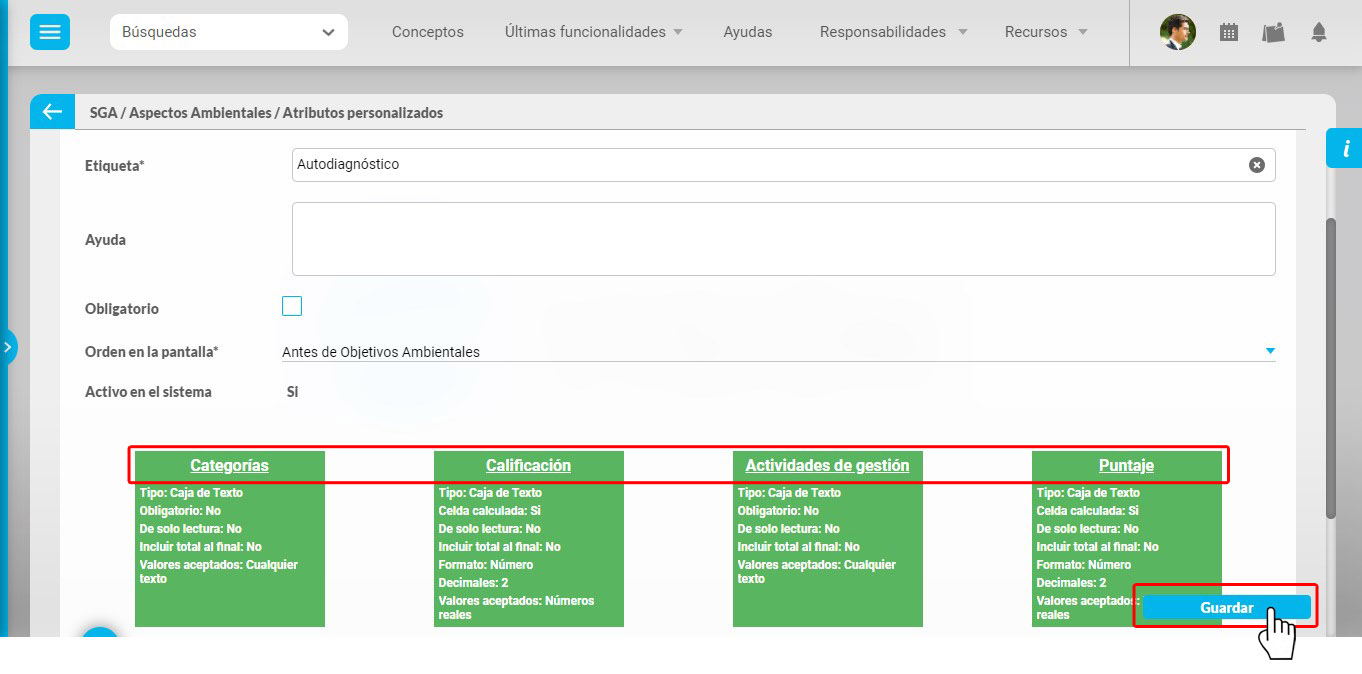This screenshot has width=1362, height=674.
Task: Open the Responsabilidades menu
Action: tap(893, 32)
